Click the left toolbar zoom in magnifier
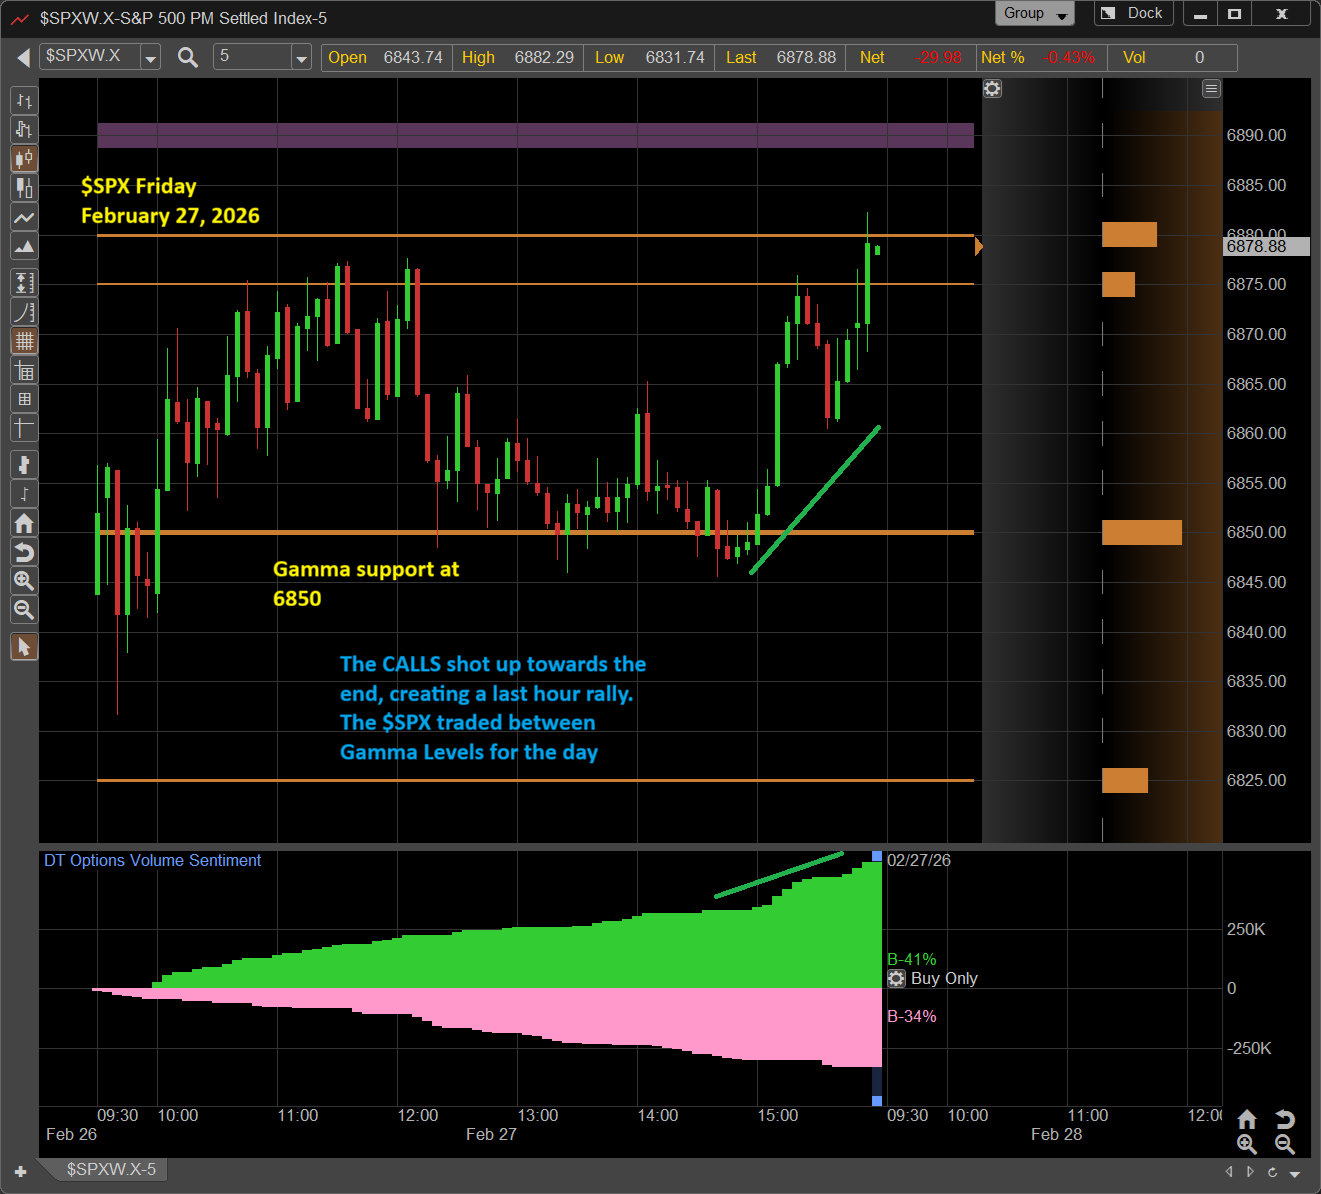This screenshot has width=1321, height=1194. click(x=24, y=581)
